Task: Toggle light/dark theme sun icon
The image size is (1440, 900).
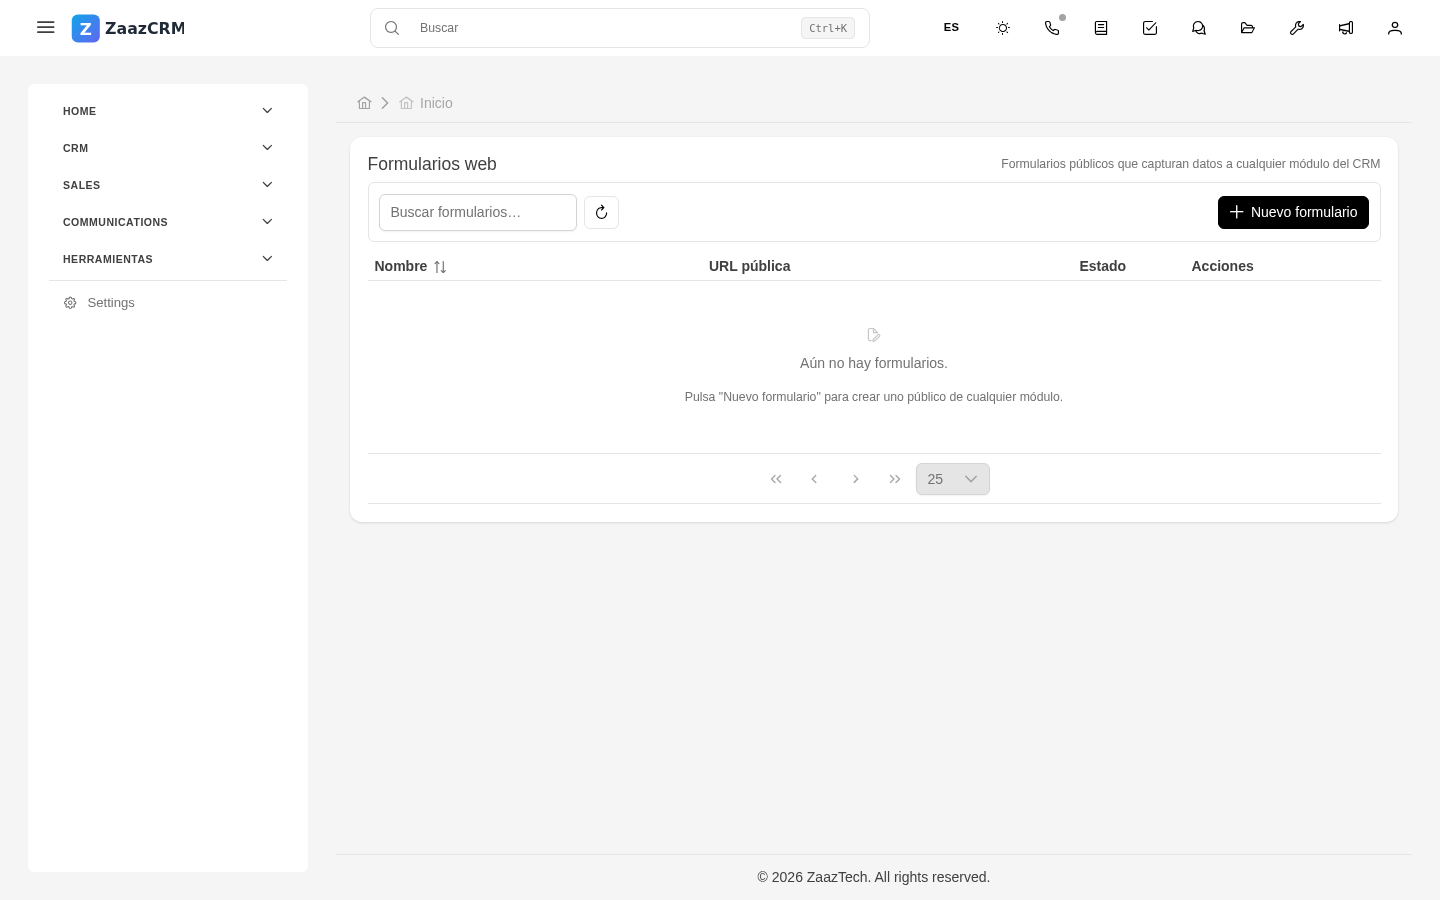Action: coord(1003,28)
